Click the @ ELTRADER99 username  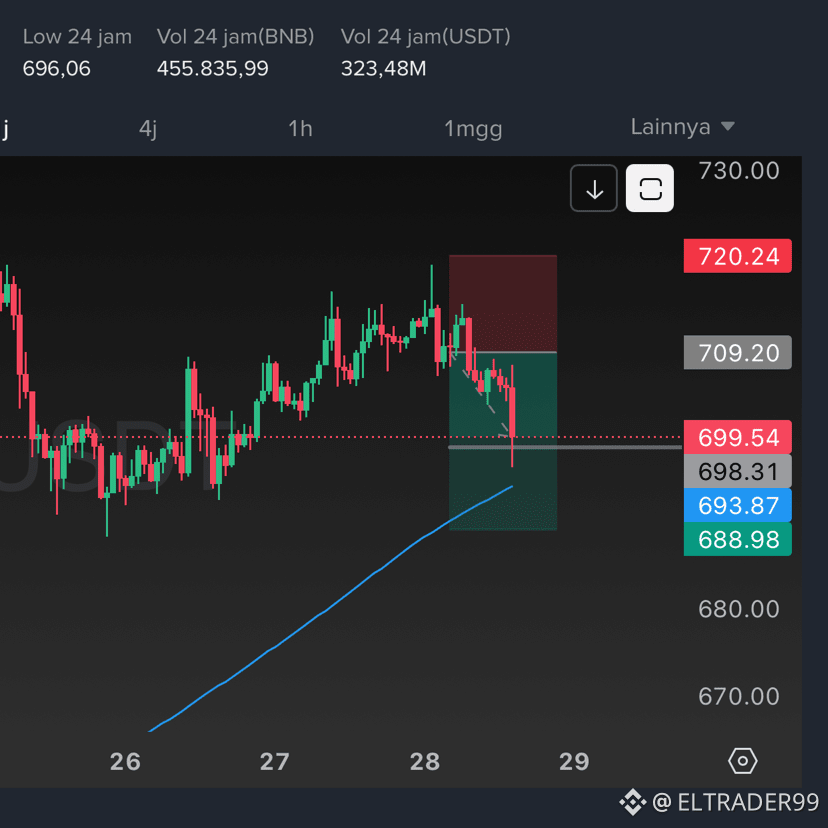point(736,802)
